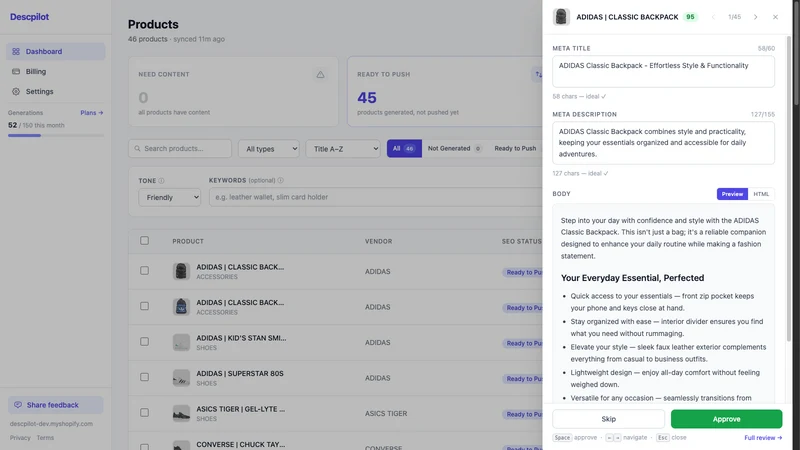This screenshot has height=450, width=800.
Task: Click the Skip button
Action: pyautogui.click(x=608, y=419)
